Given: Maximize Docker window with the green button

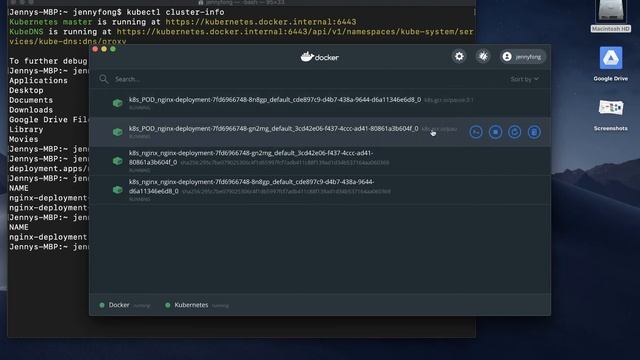Looking at the screenshot, I should (113, 49).
